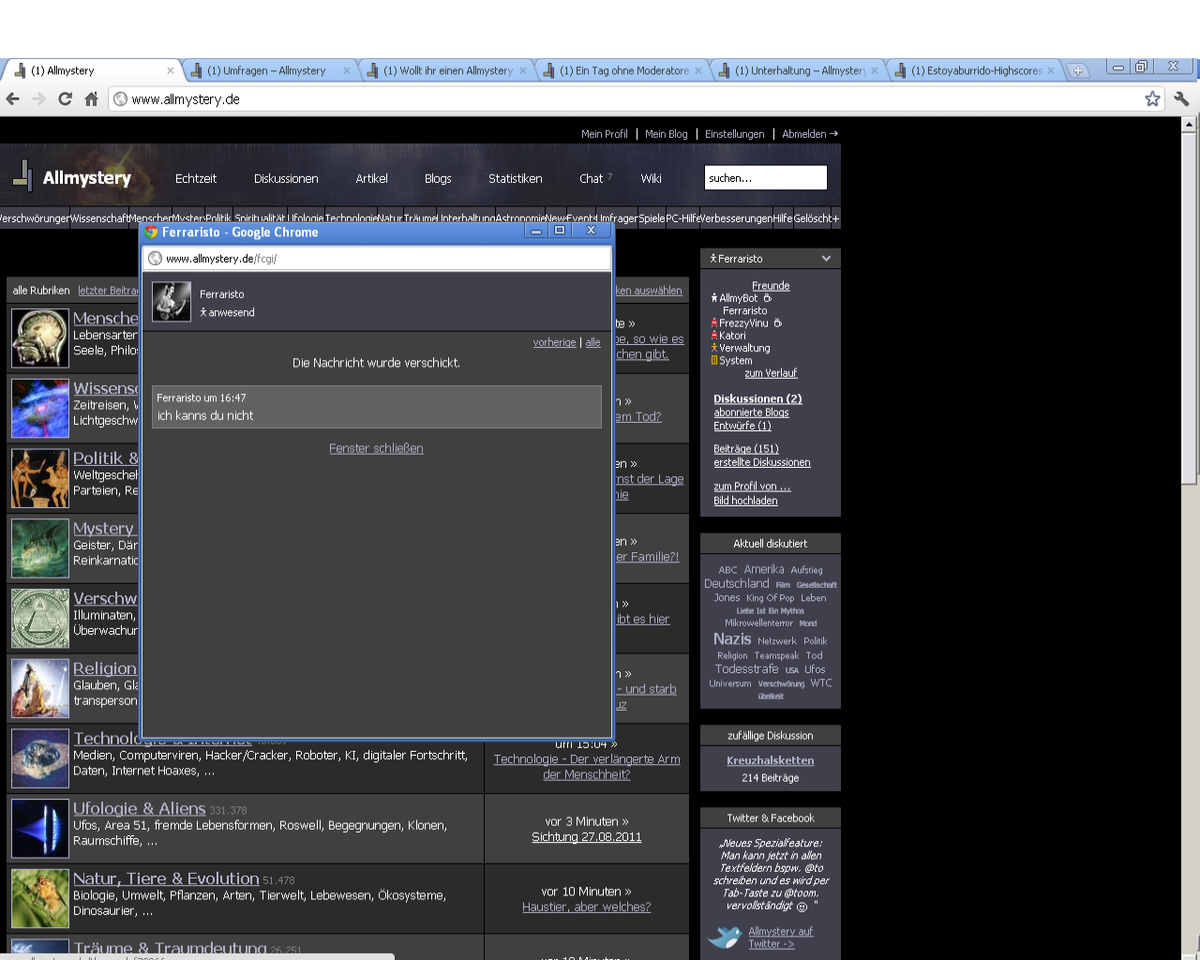Click the Nazis tag in Aktuell diskutiert
This screenshot has width=1200, height=960.
pos(732,639)
